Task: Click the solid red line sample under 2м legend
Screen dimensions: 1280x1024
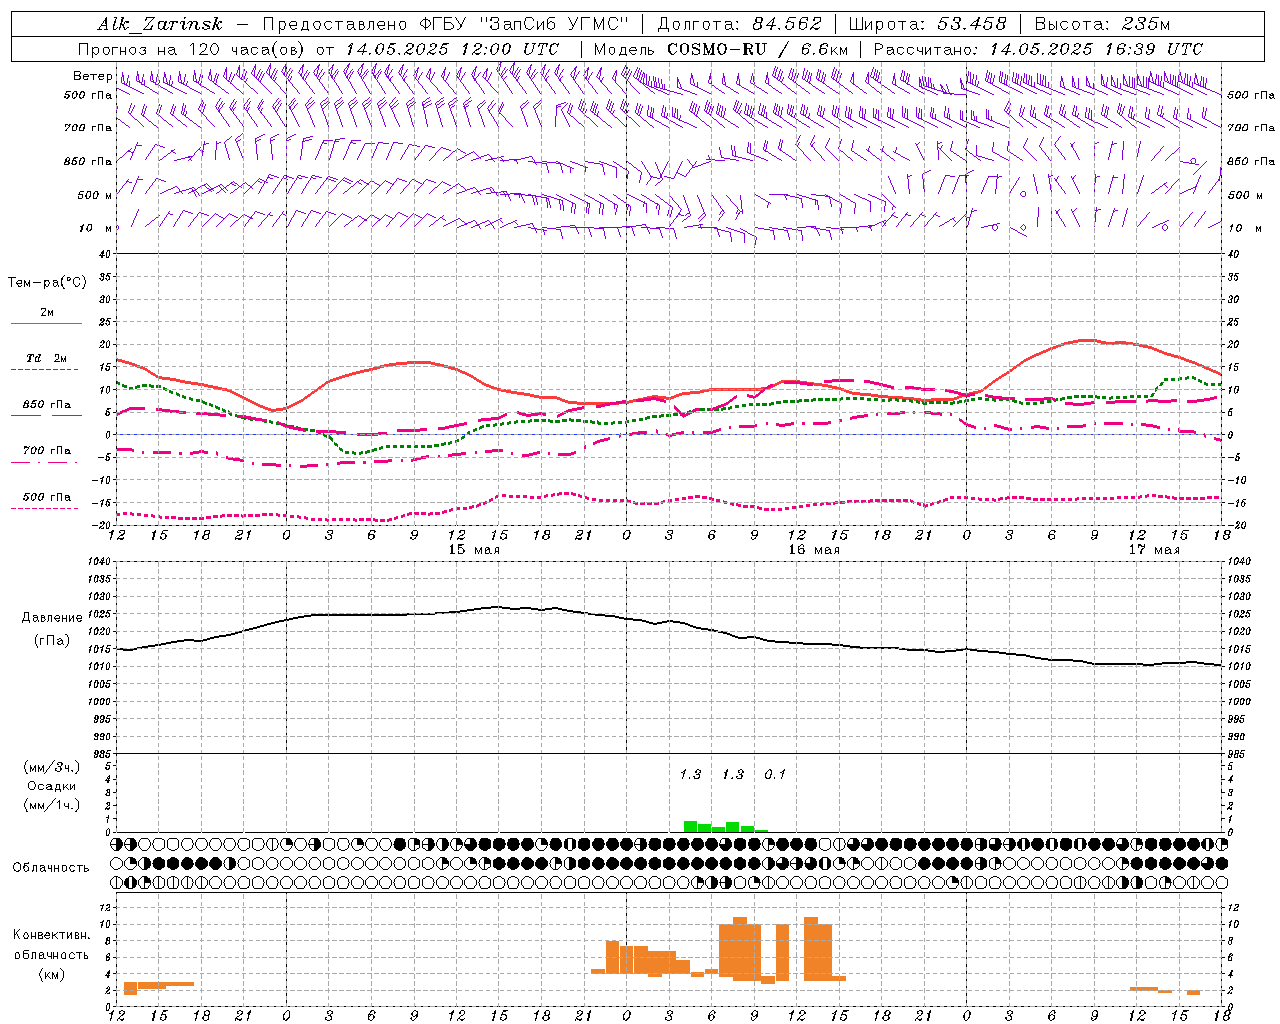Action: pos(46,323)
